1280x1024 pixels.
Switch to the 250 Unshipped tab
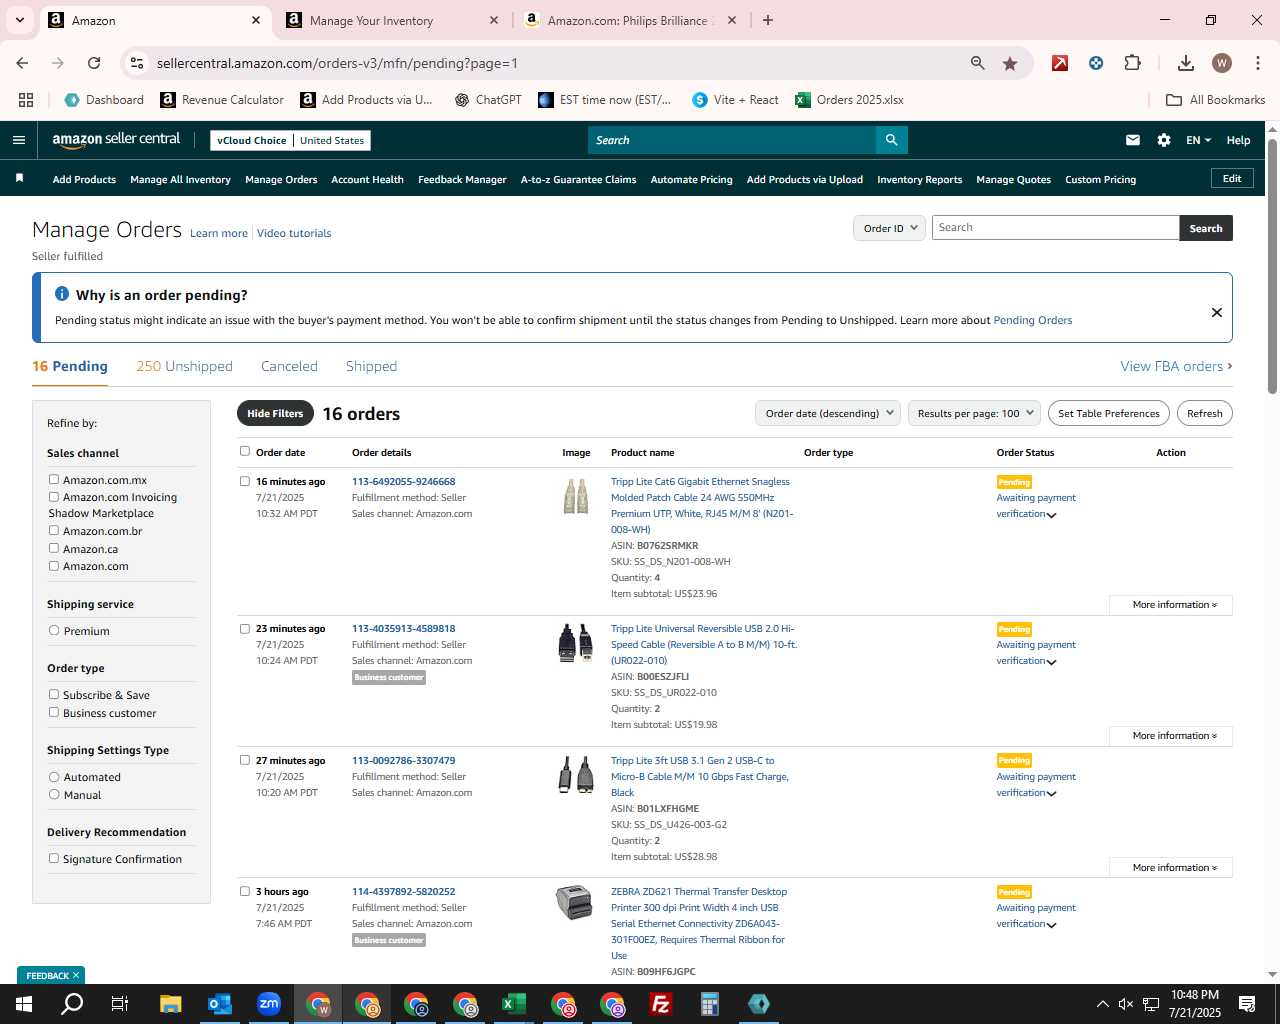click(184, 366)
